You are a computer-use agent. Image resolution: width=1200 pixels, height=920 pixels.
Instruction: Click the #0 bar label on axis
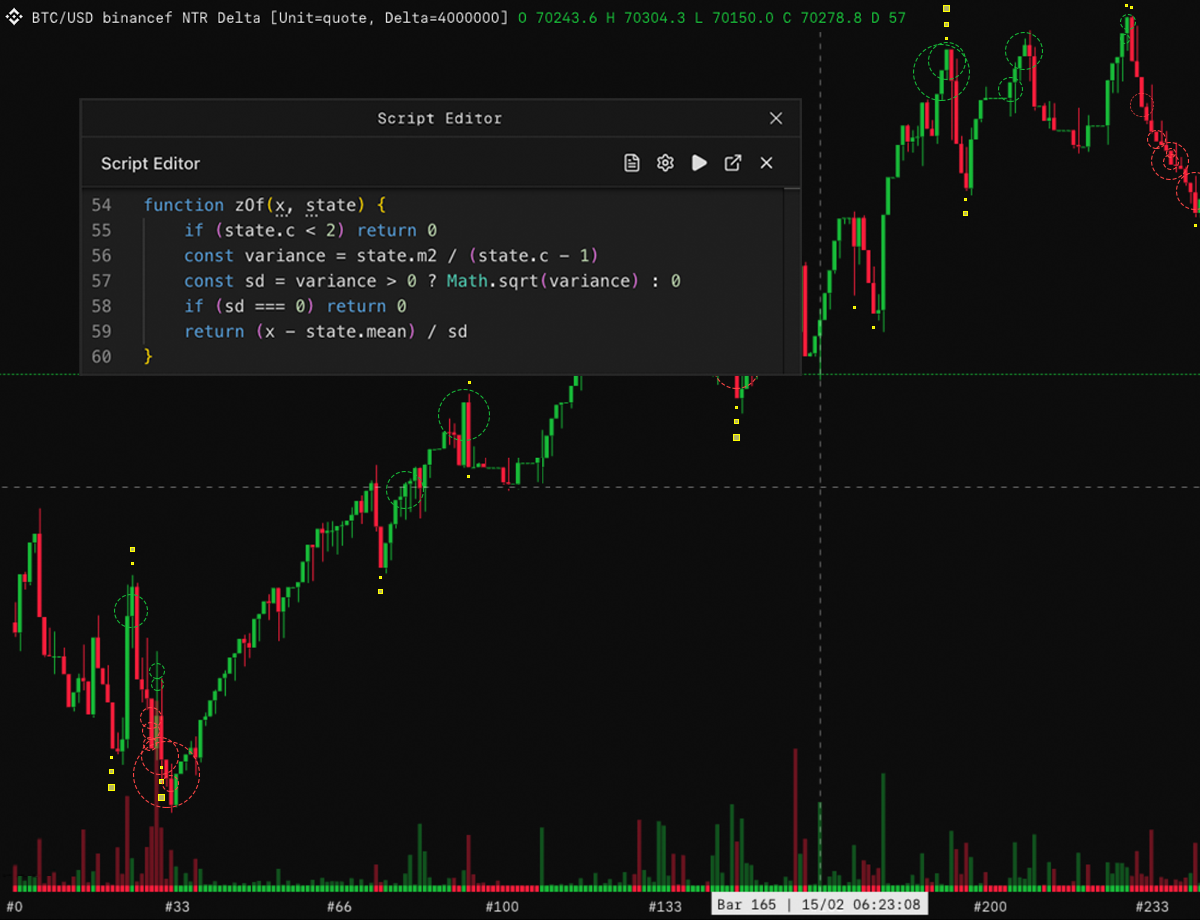(13, 906)
